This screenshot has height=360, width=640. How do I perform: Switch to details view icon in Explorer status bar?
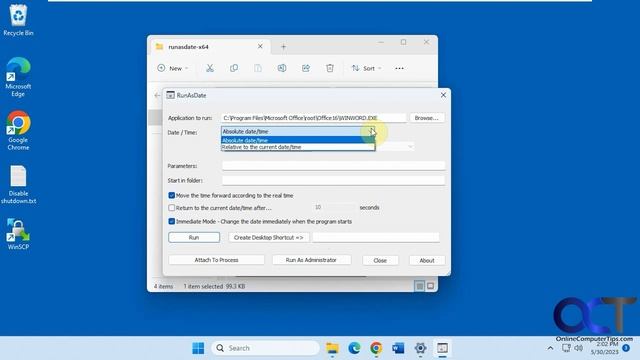point(420,286)
